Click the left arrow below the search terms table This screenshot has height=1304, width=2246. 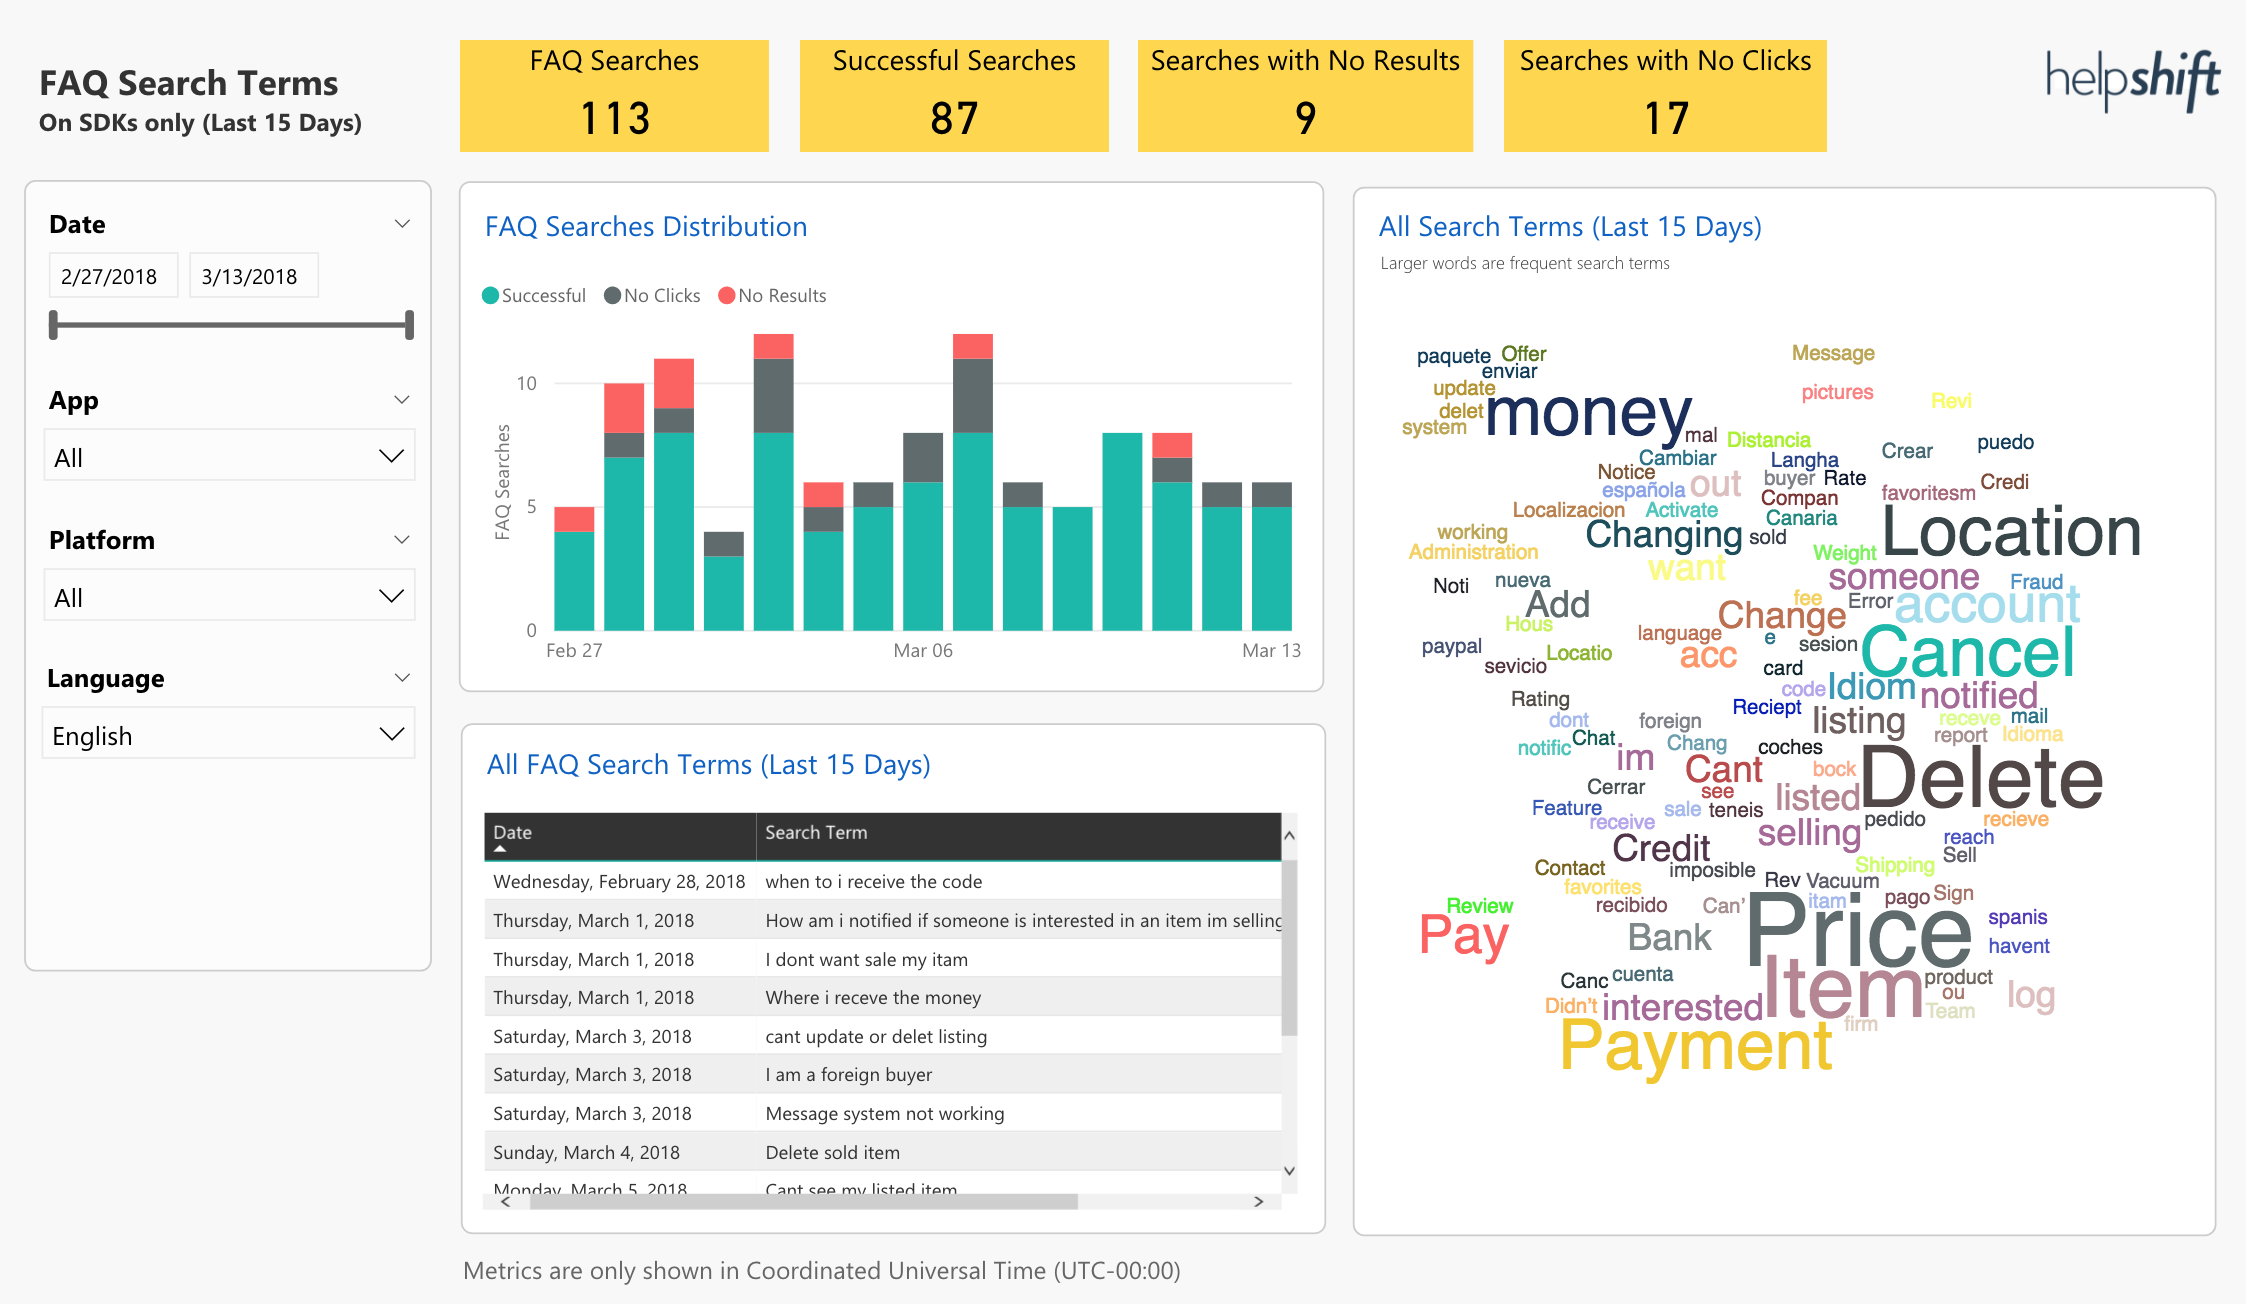click(x=505, y=1202)
